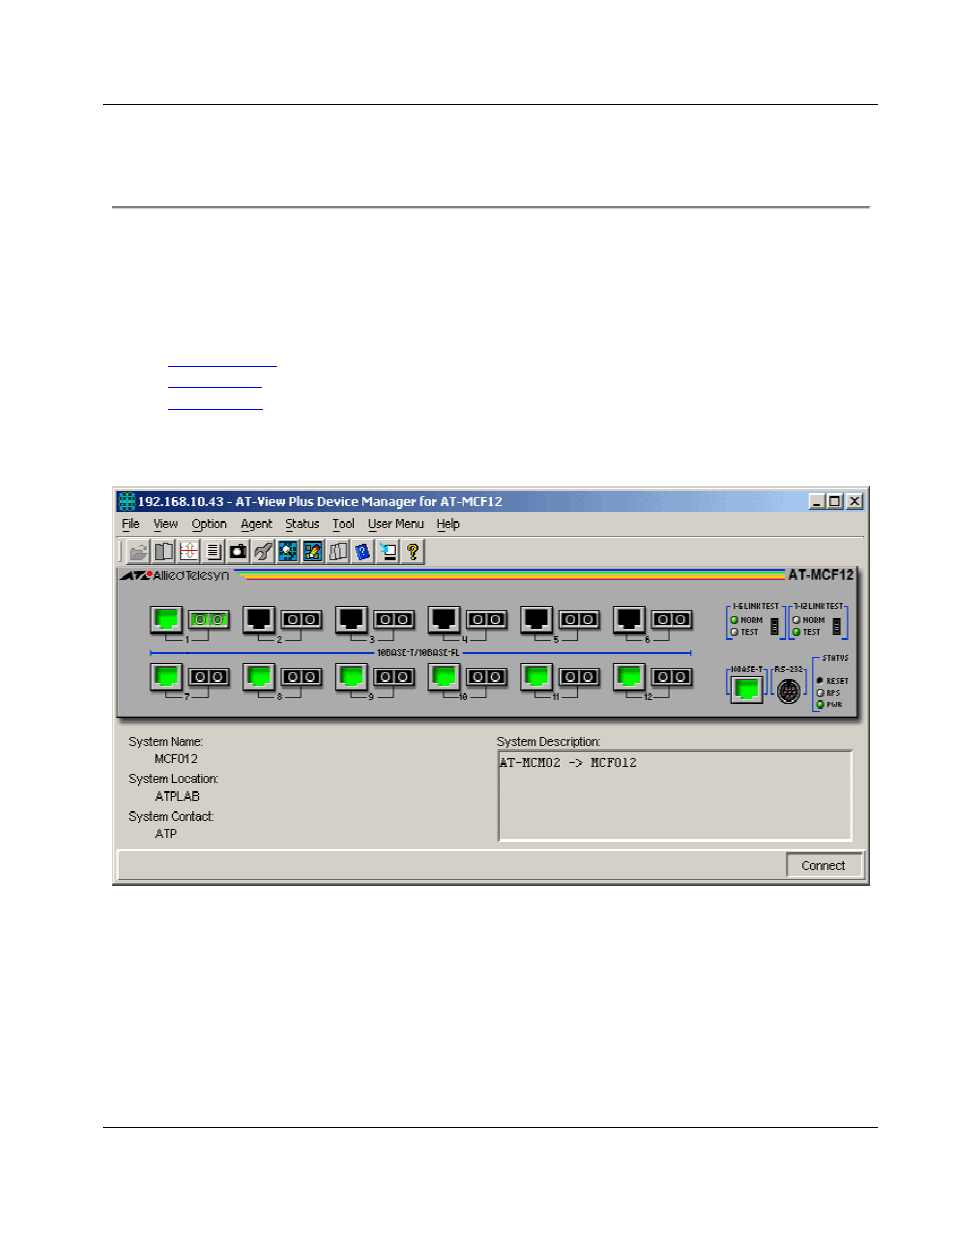Select port 2 fiber connector
Image resolution: width=954 pixels, height=1235 pixels.
pos(301,620)
